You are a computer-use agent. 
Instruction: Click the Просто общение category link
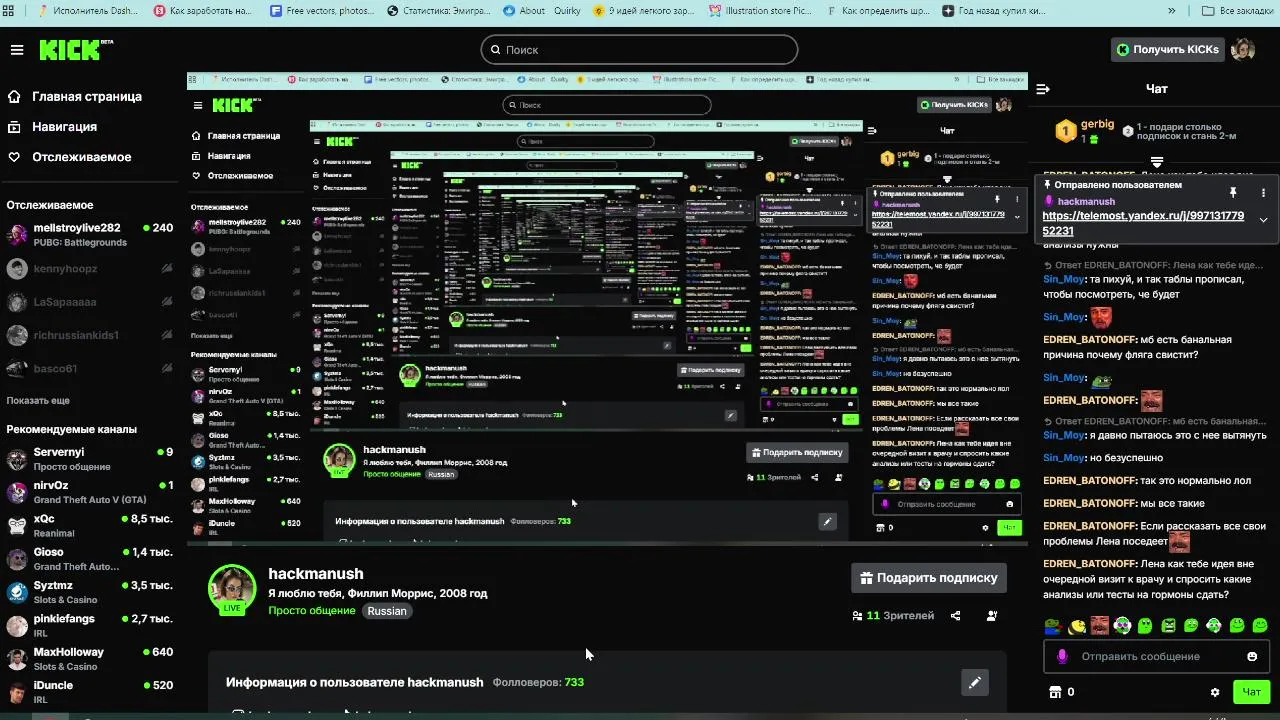(311, 611)
